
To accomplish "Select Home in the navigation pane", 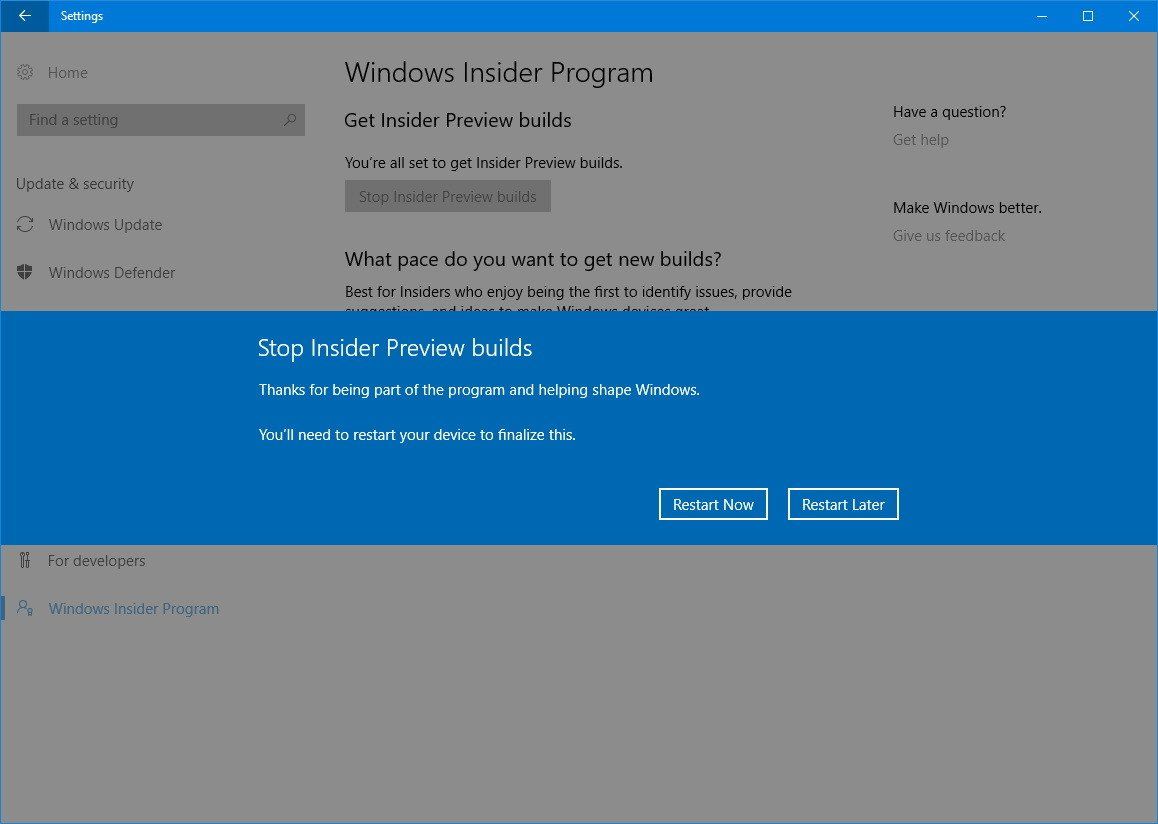I will pyautogui.click(x=67, y=72).
